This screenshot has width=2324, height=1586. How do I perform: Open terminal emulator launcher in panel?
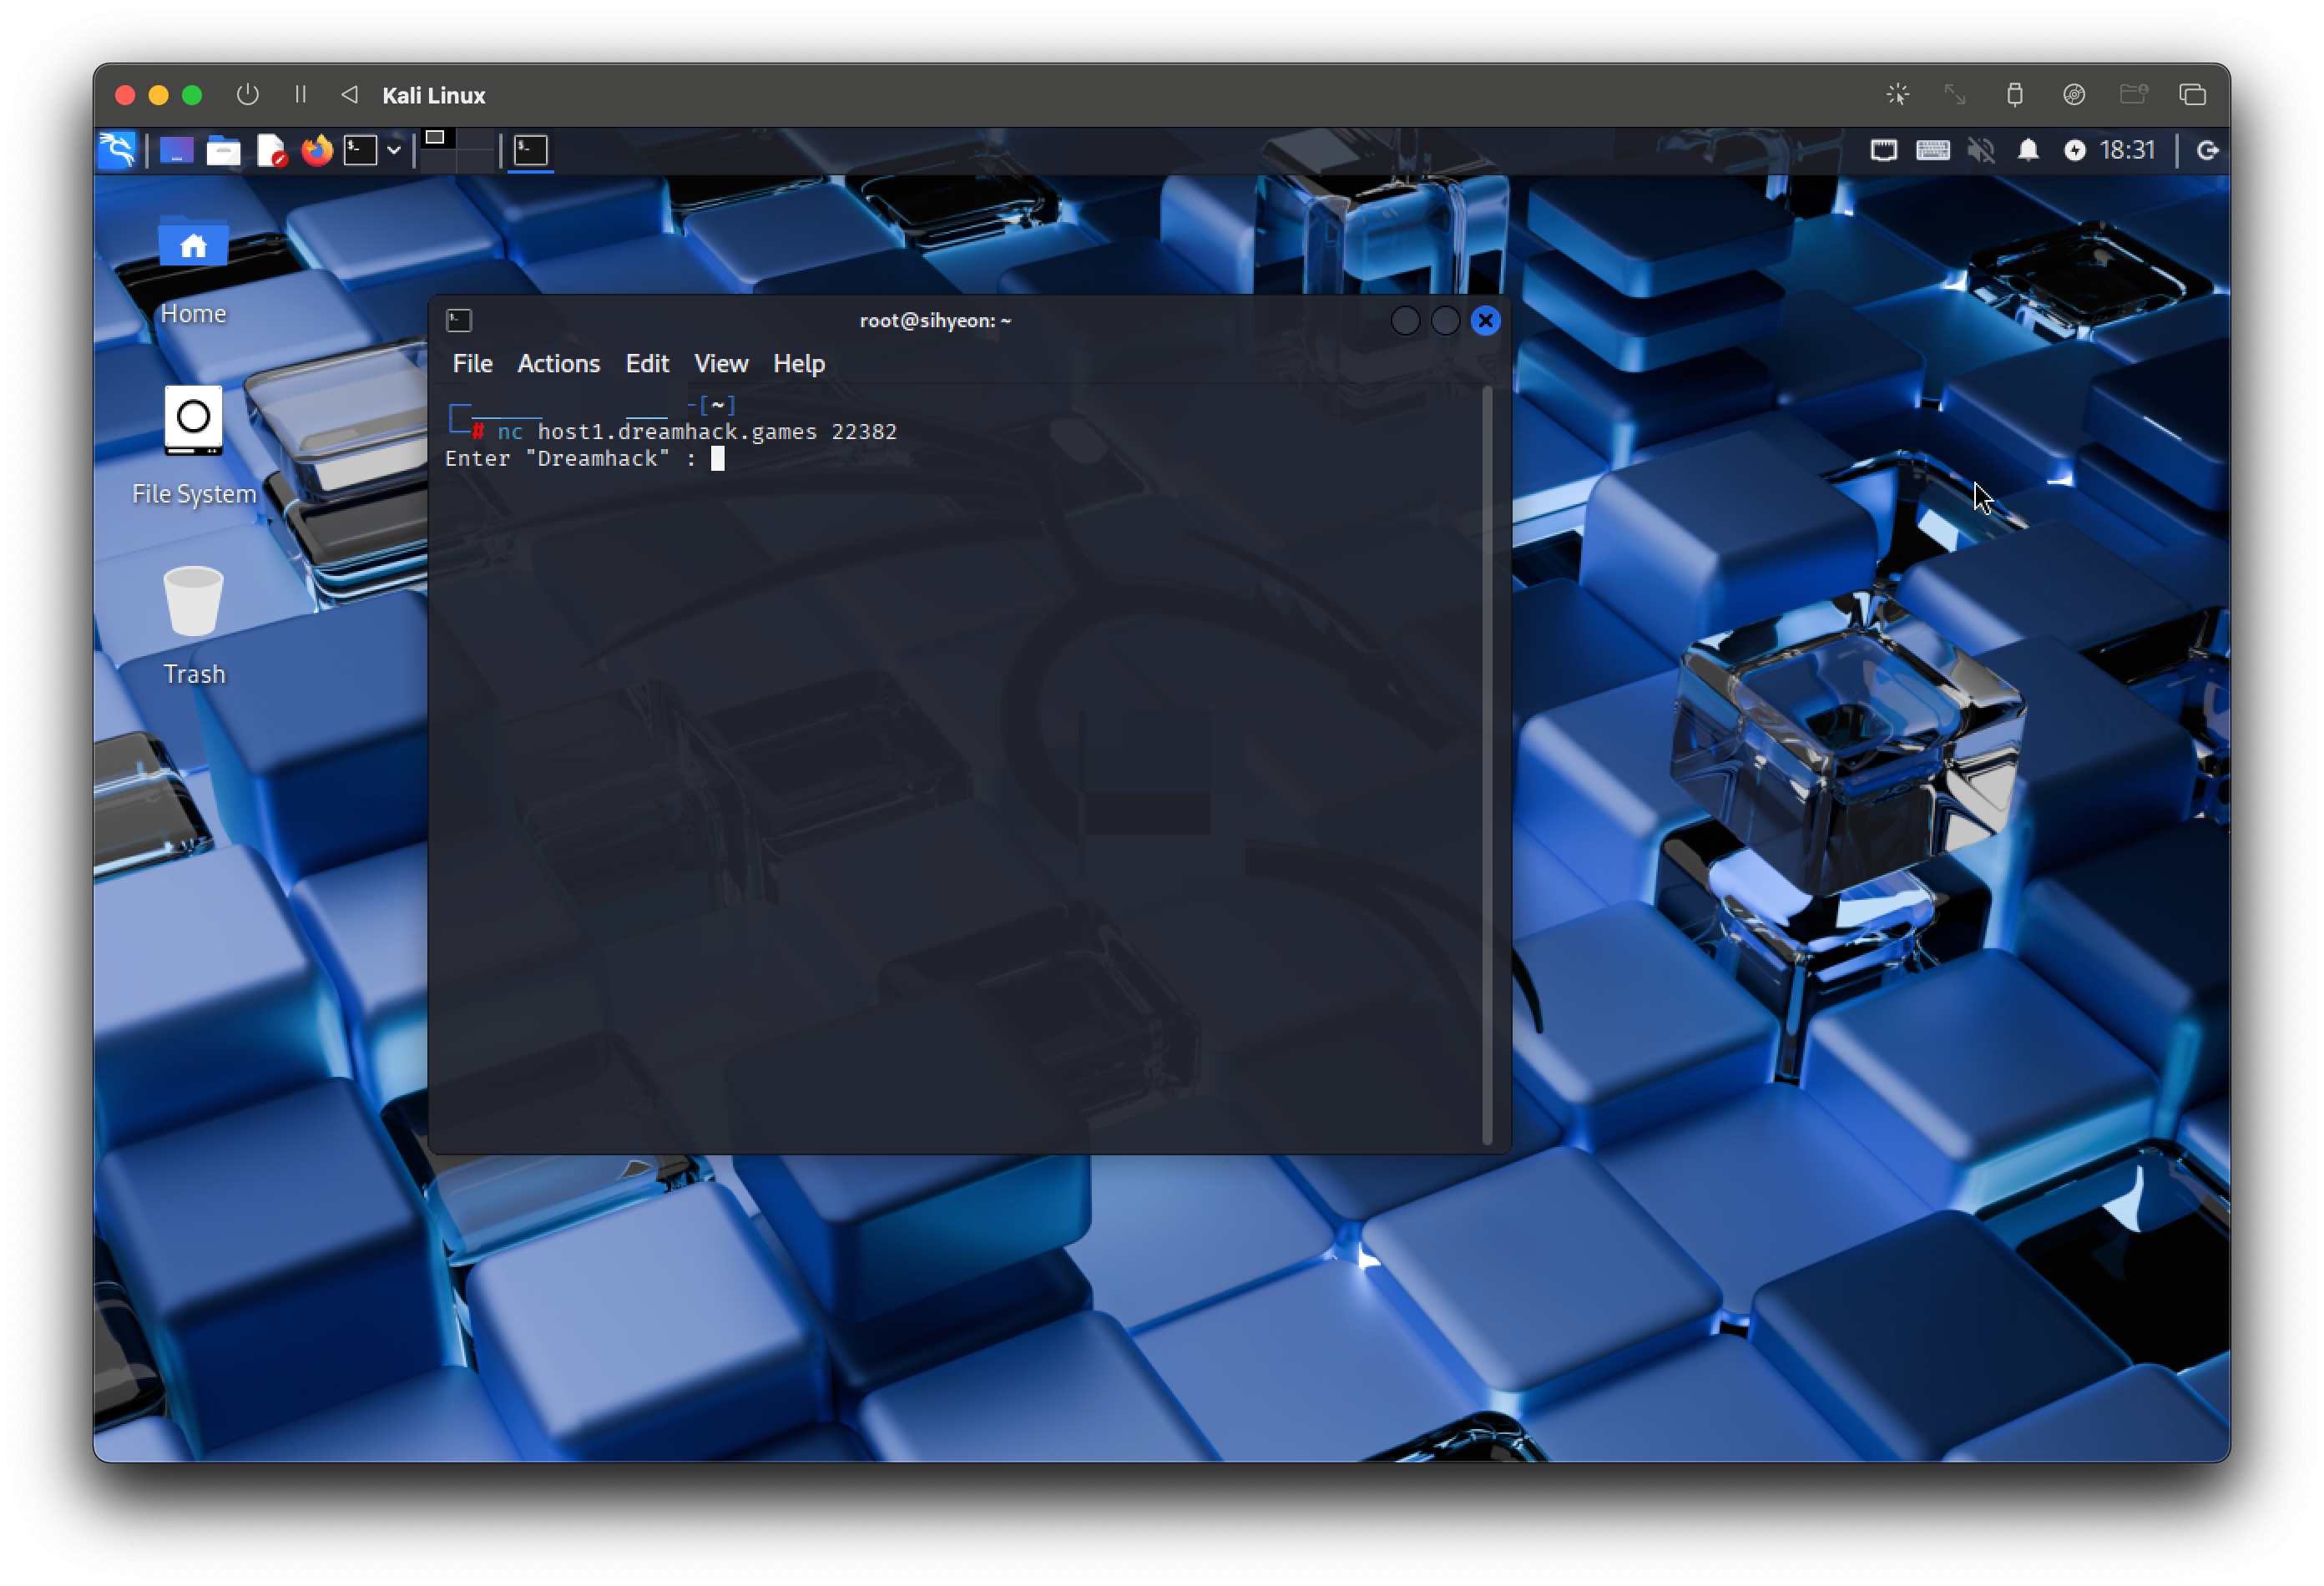(x=360, y=150)
